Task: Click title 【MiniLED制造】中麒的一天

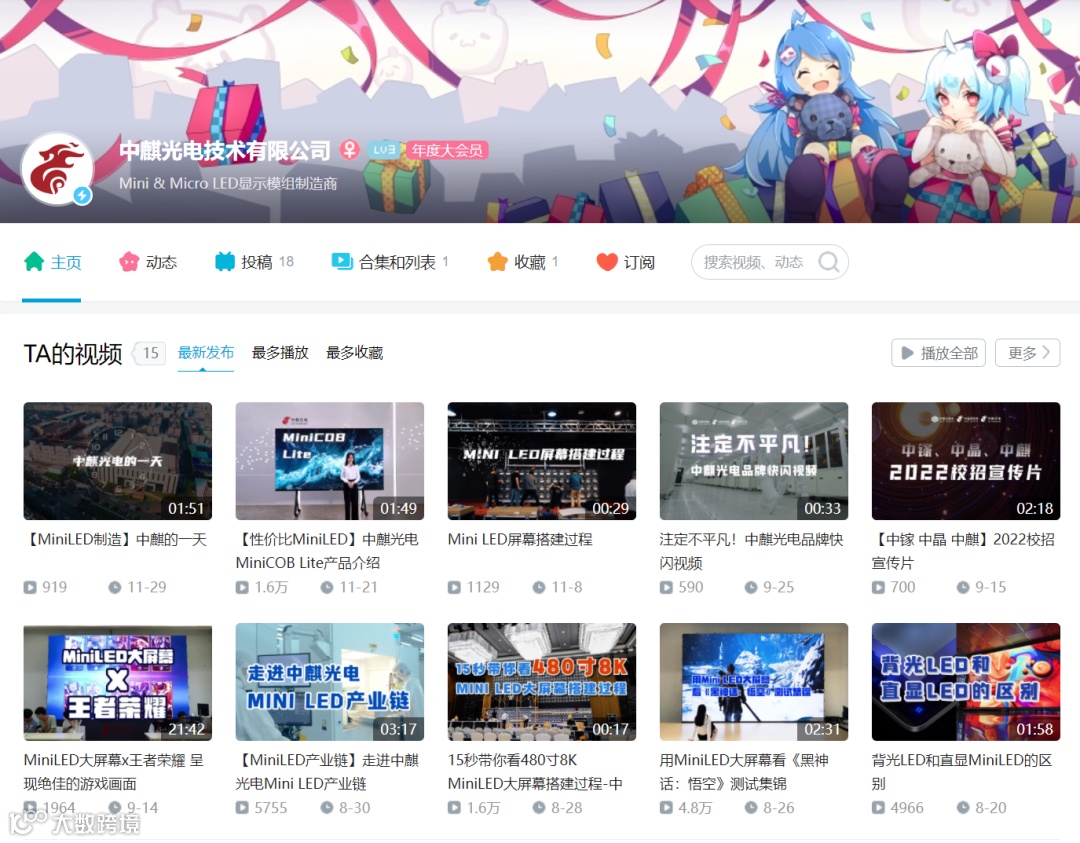Action: click(116, 539)
